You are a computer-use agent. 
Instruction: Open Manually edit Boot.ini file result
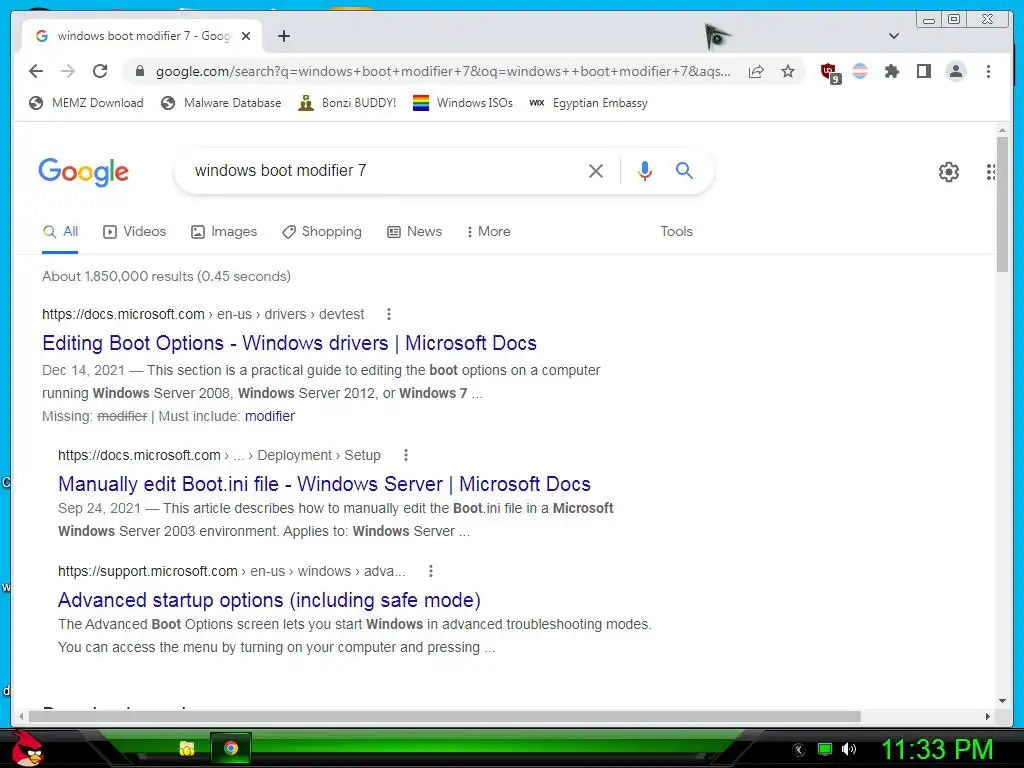pos(325,484)
